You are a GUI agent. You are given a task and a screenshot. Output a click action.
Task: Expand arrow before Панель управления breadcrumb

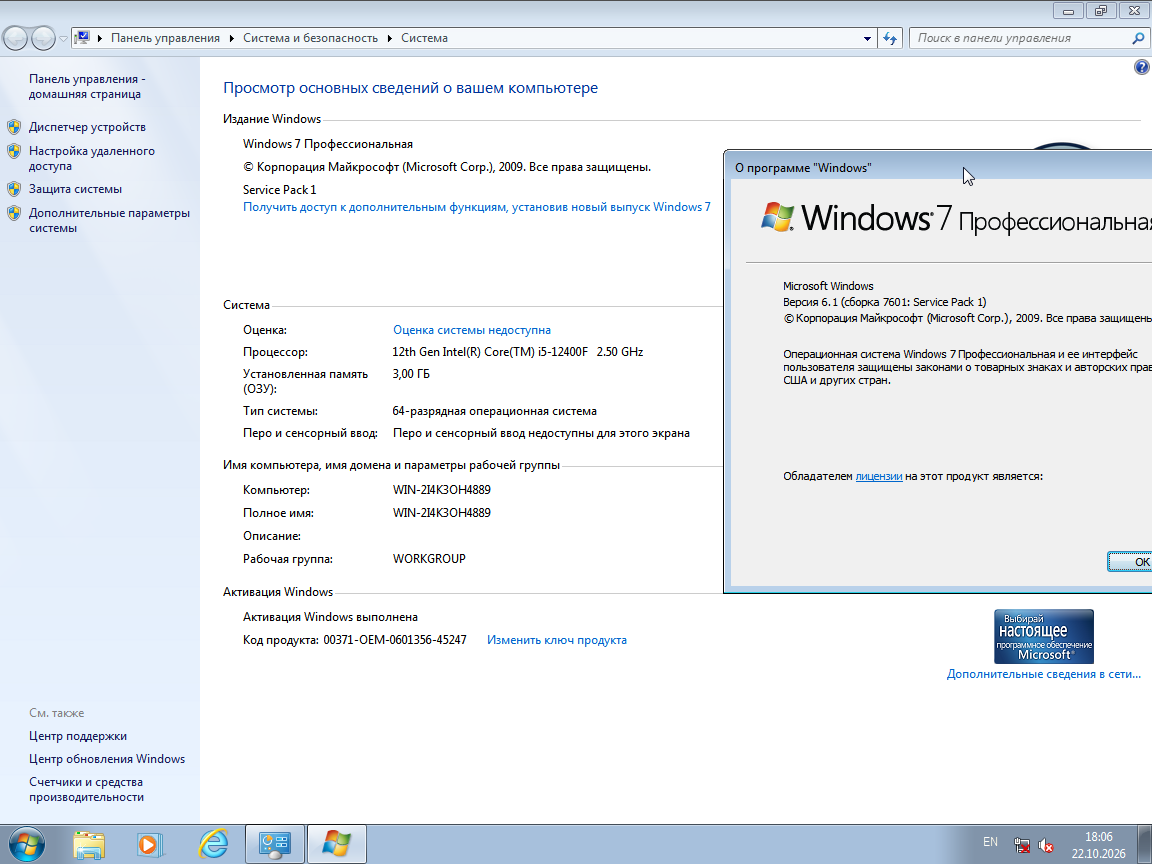[x=100, y=38]
